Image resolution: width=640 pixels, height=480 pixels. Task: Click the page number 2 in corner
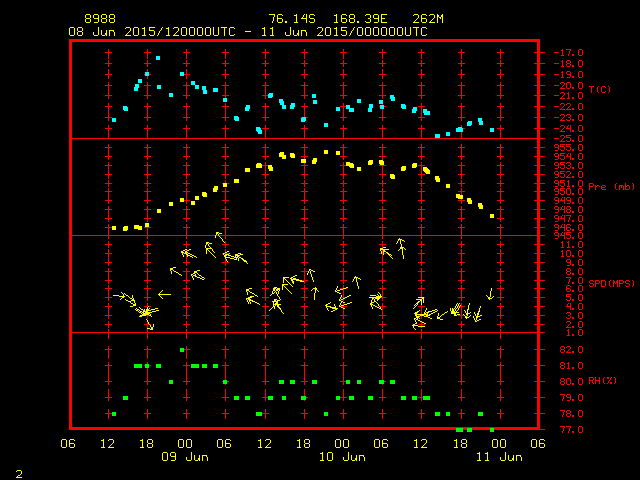pyautogui.click(x=19, y=474)
